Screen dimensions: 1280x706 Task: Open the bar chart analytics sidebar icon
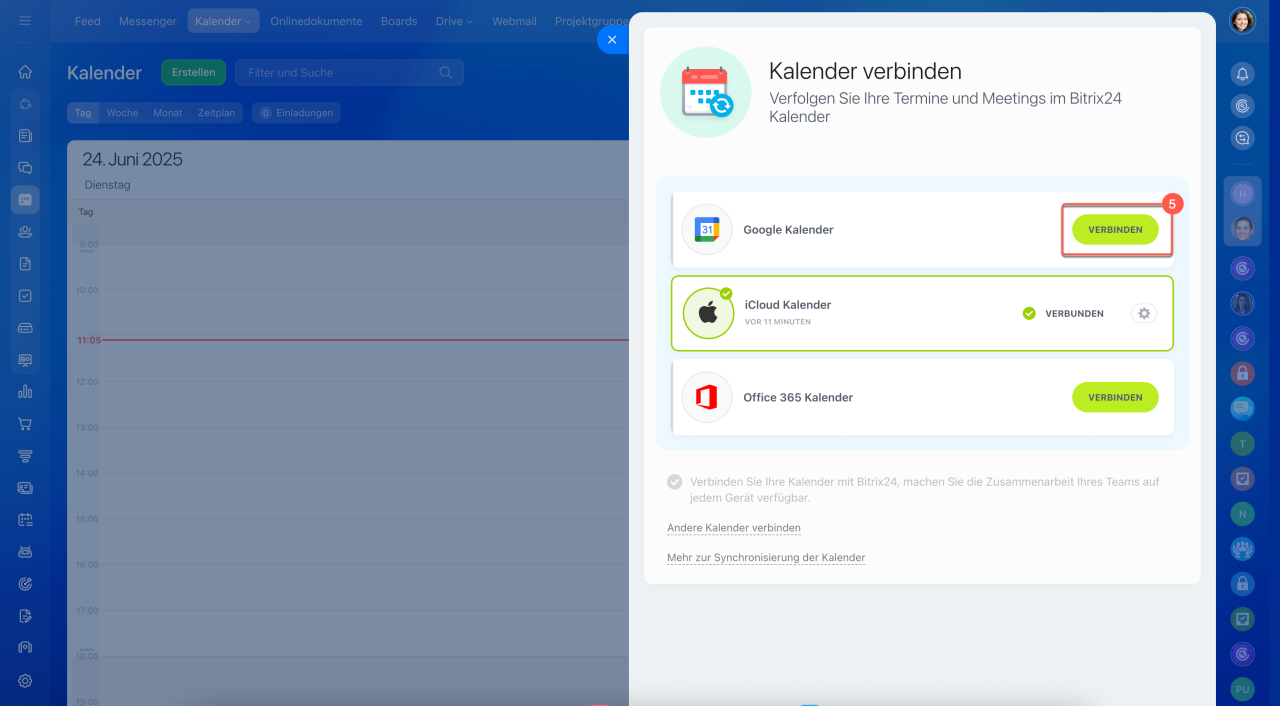pos(25,392)
